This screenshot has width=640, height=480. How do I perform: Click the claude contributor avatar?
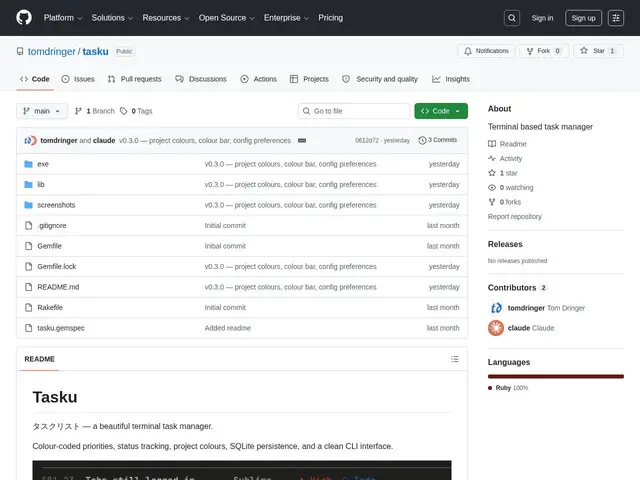click(496, 328)
